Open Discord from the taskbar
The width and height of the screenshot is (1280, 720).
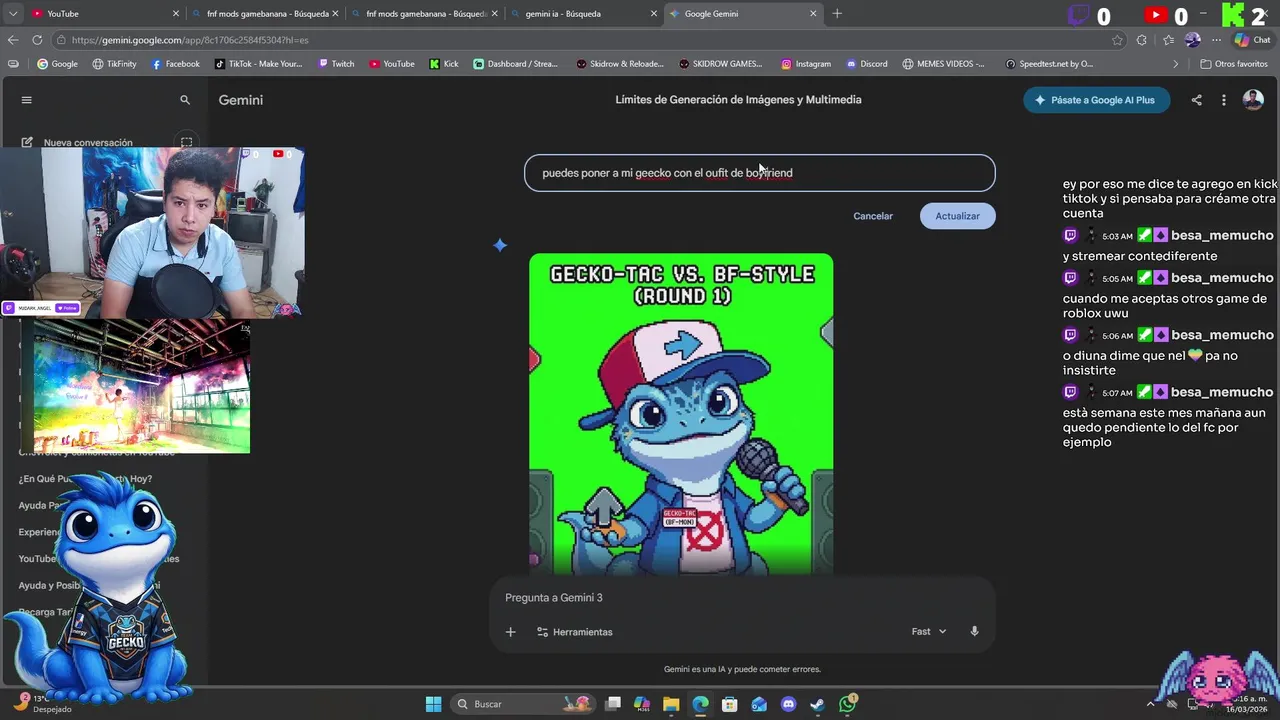(x=789, y=704)
